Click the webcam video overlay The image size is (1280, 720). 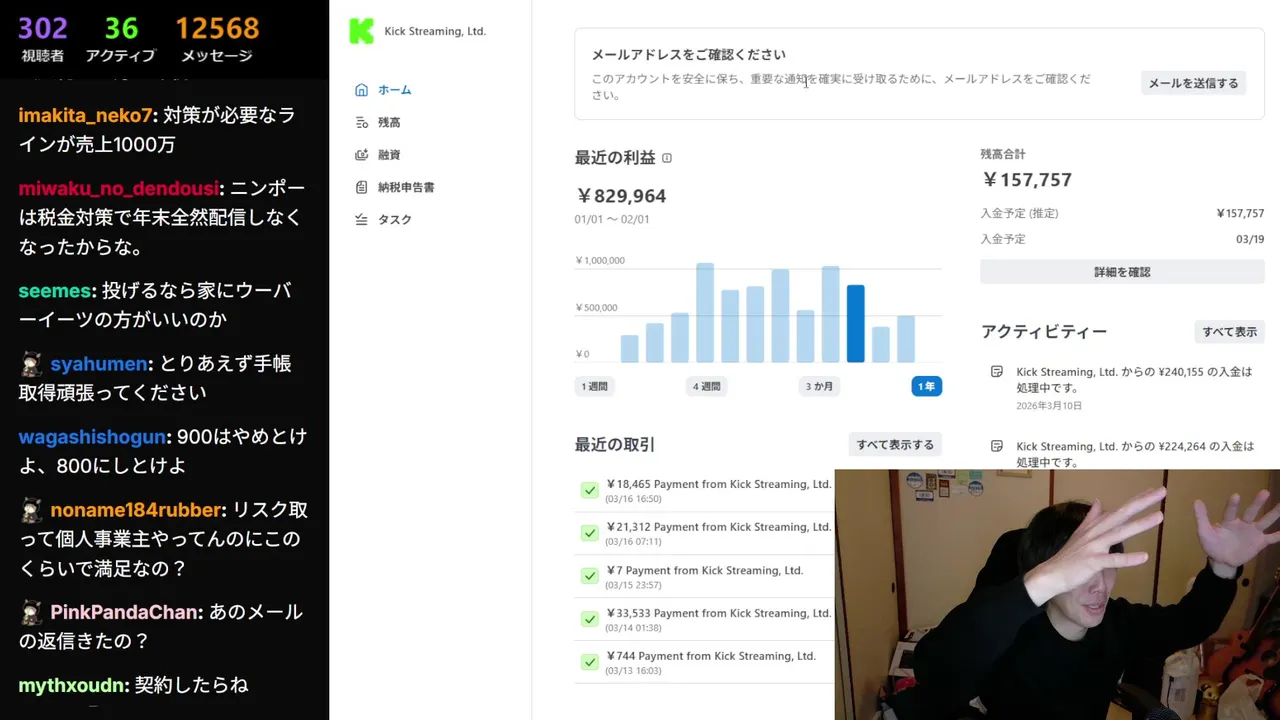pyautogui.click(x=1057, y=594)
